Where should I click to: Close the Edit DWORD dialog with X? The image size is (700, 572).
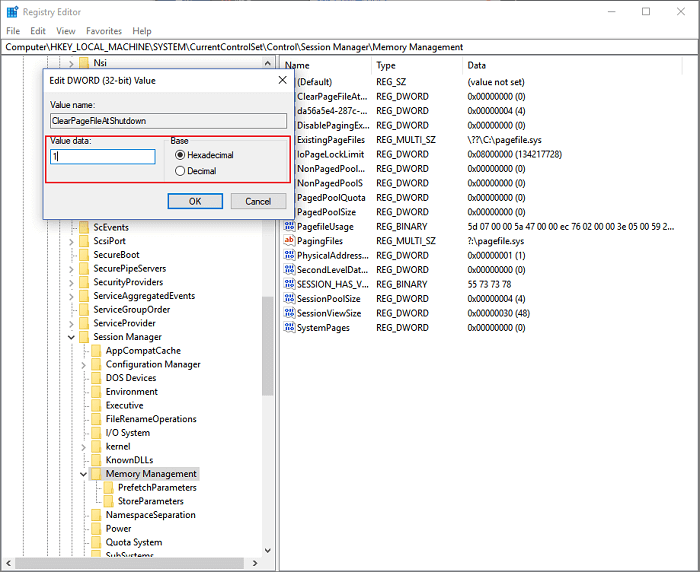(283, 80)
